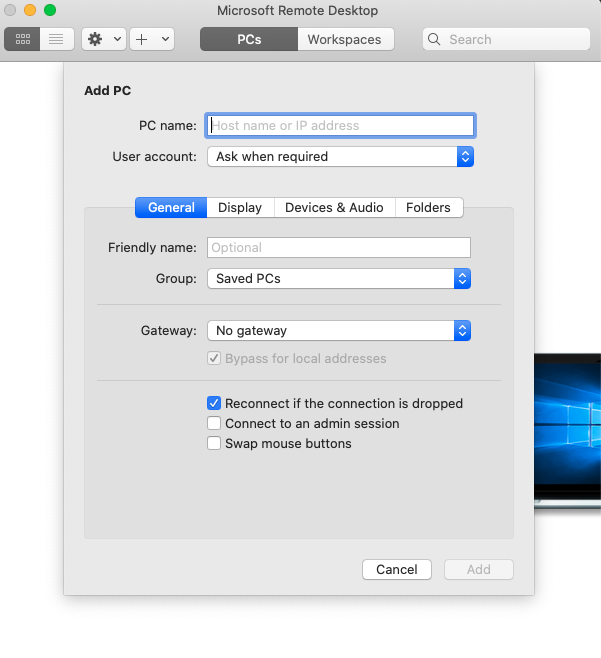
Task: Open the Devices & Audio tab
Action: [x=334, y=207]
